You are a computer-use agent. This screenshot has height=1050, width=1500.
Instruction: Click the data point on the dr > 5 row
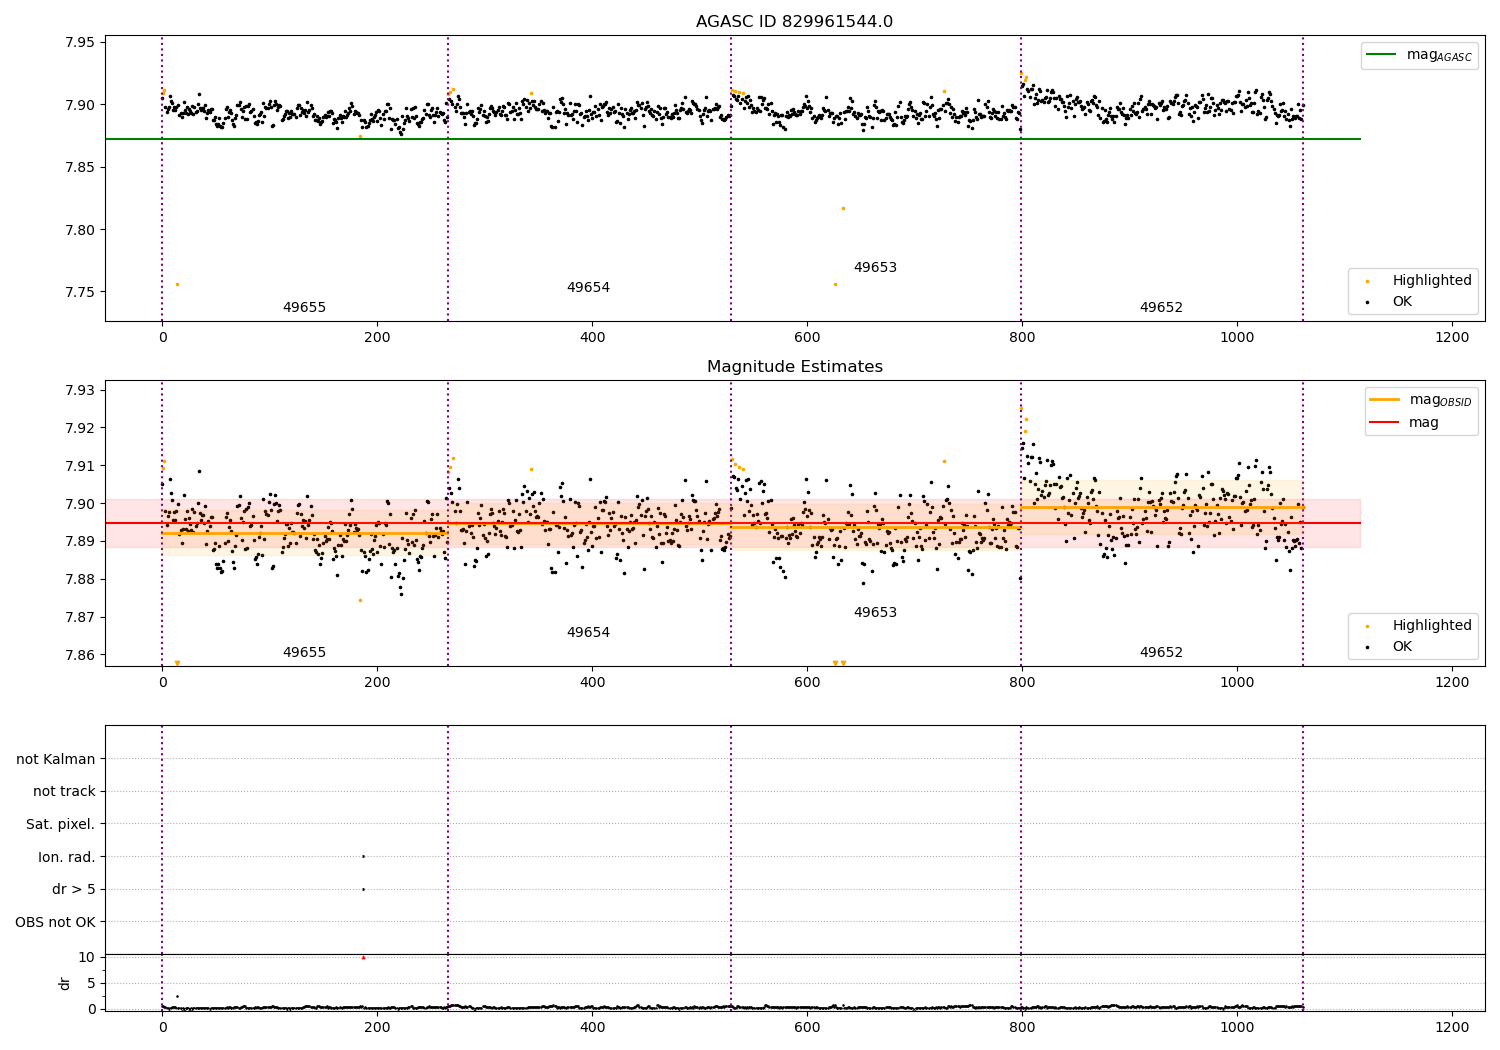coord(363,889)
